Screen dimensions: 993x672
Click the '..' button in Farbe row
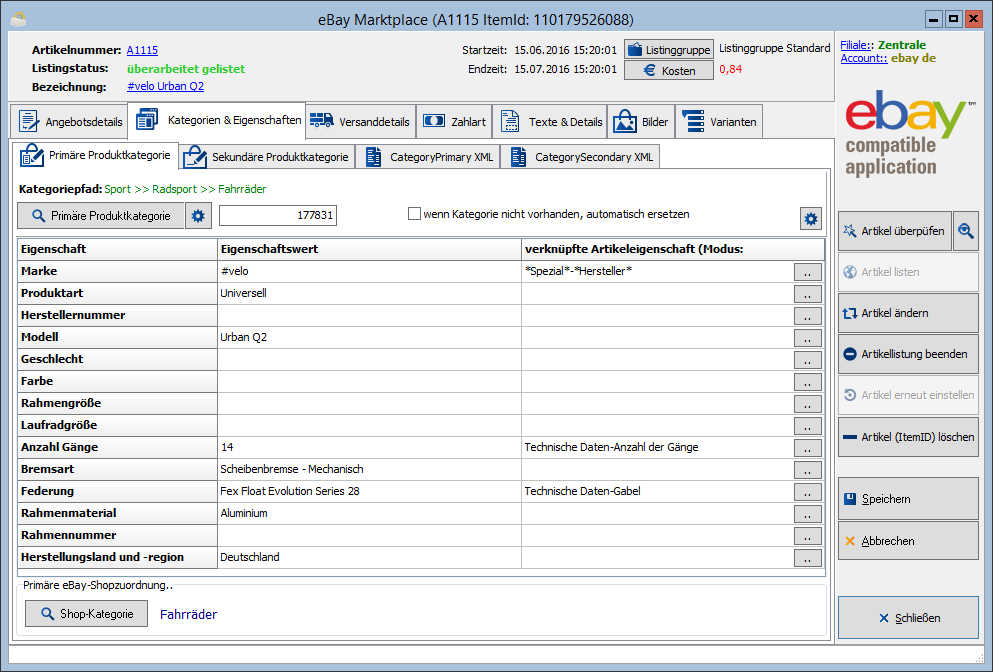pyautogui.click(x=807, y=382)
